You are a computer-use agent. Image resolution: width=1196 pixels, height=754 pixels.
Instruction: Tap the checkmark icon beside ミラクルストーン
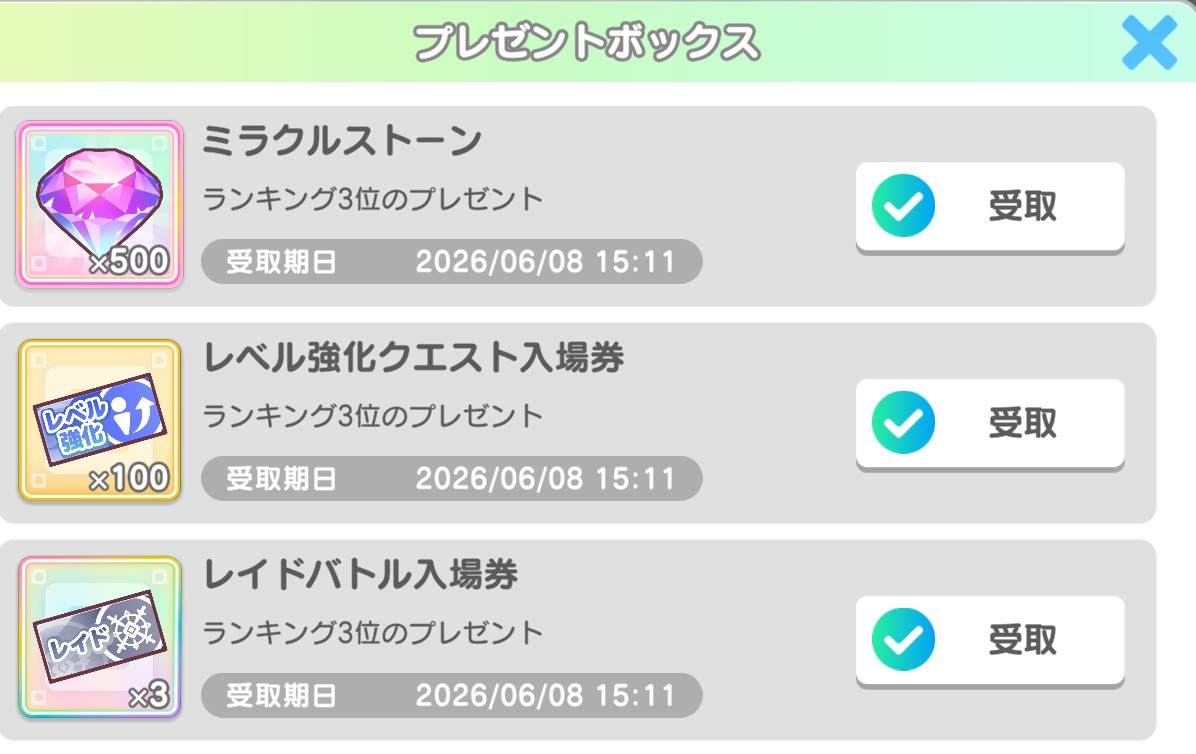coord(903,205)
